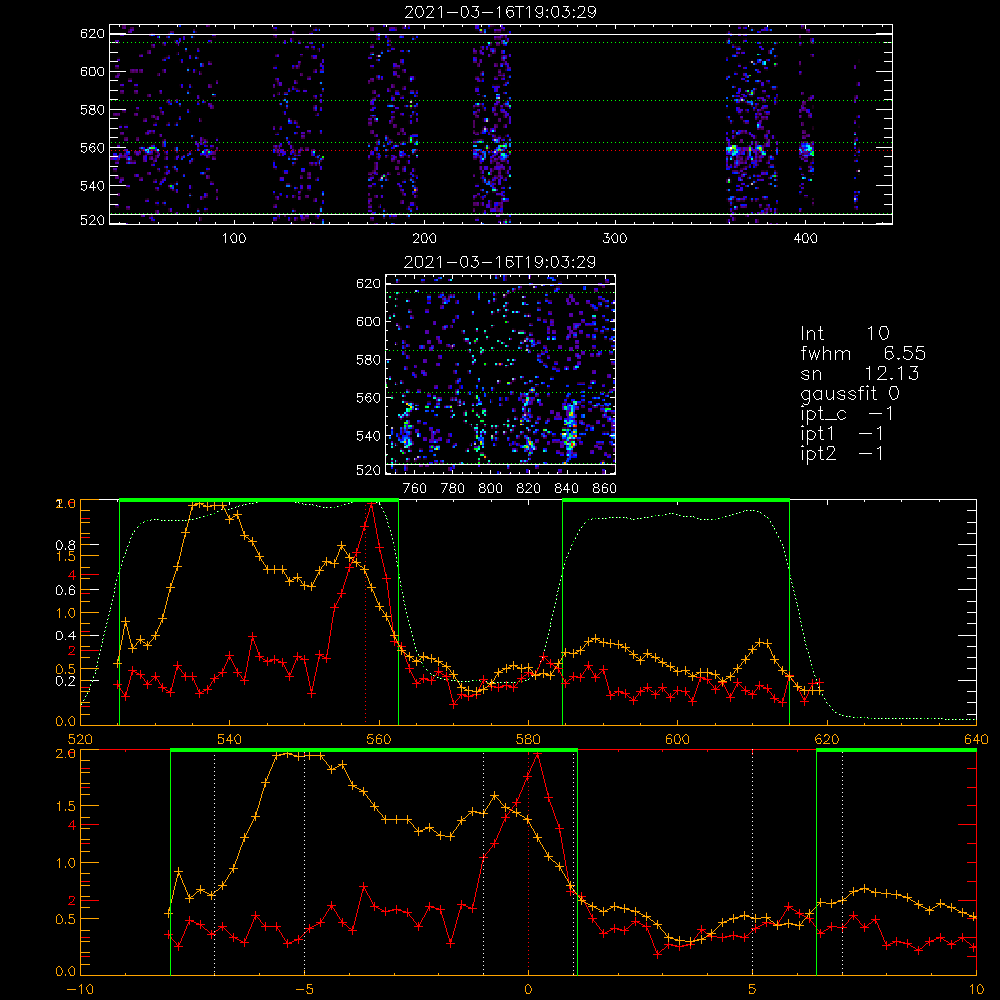Click the white '0.8' y-axis label
The image size is (1000, 1000).
(x=66, y=545)
